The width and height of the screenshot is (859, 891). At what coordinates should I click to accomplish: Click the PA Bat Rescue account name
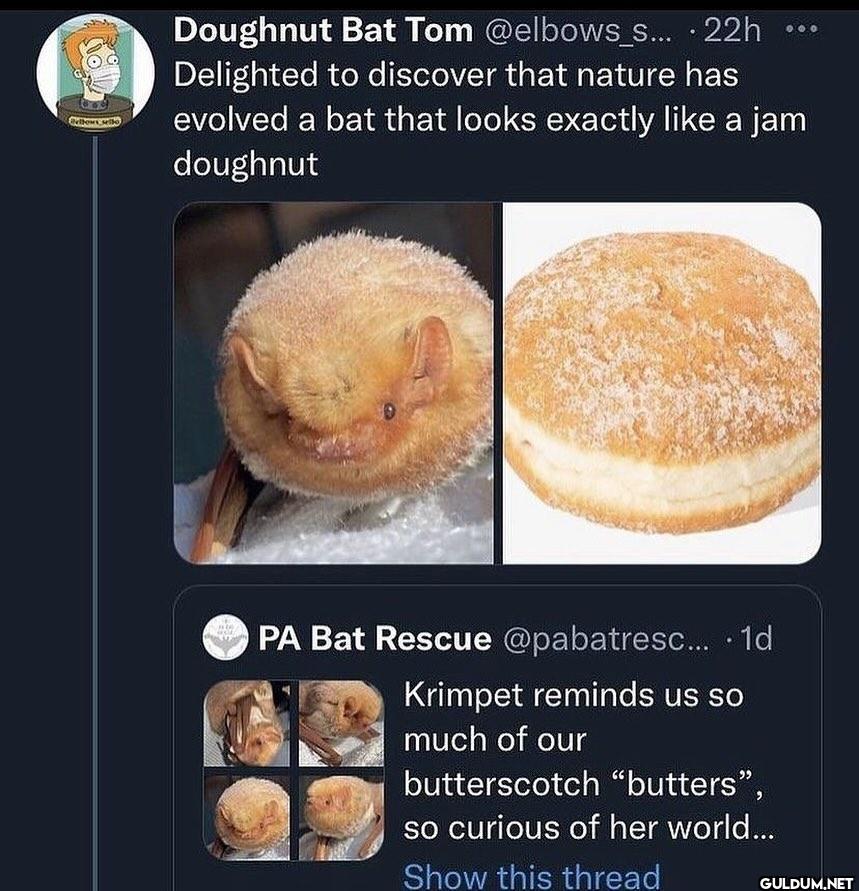(x=374, y=638)
